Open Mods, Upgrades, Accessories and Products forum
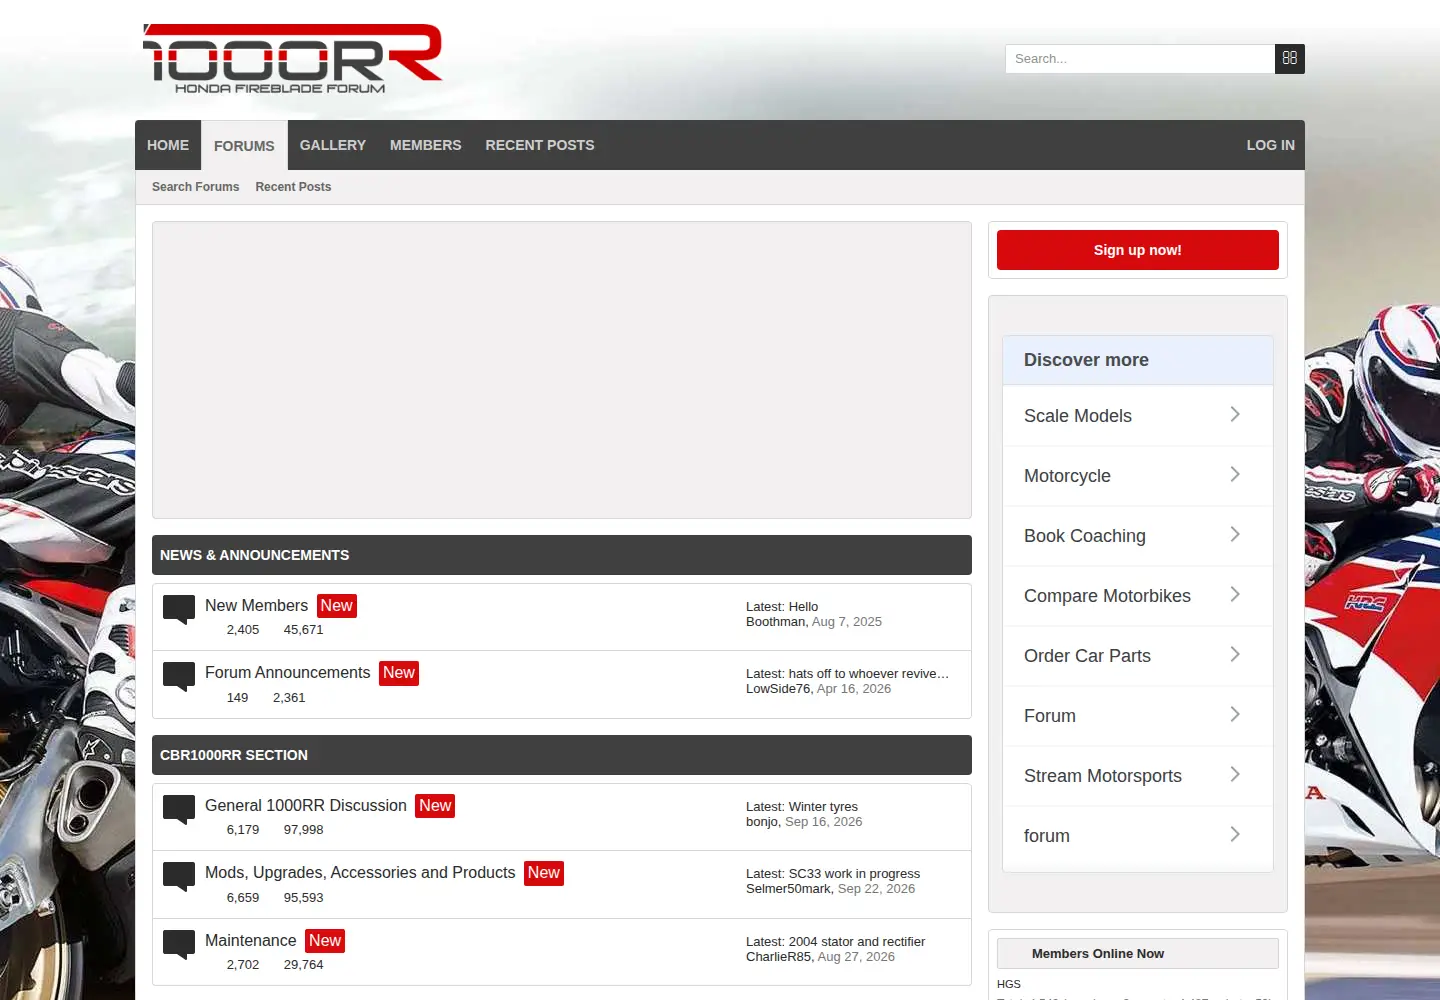The image size is (1440, 1000). click(360, 873)
